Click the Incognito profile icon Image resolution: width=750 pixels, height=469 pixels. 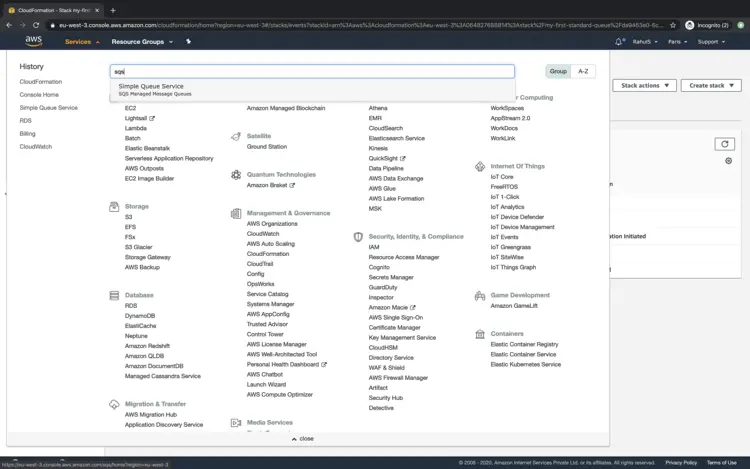click(689, 25)
